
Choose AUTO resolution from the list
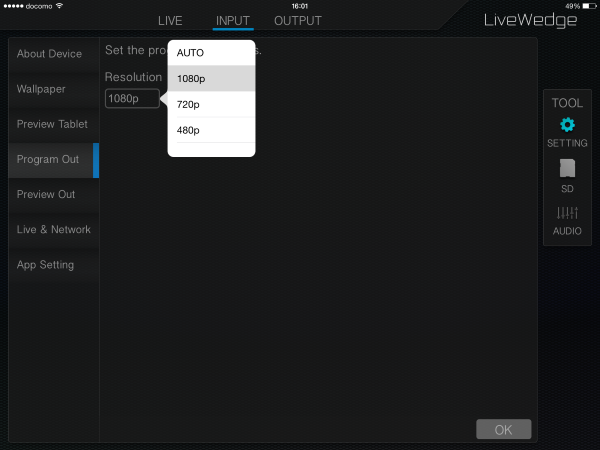point(211,53)
